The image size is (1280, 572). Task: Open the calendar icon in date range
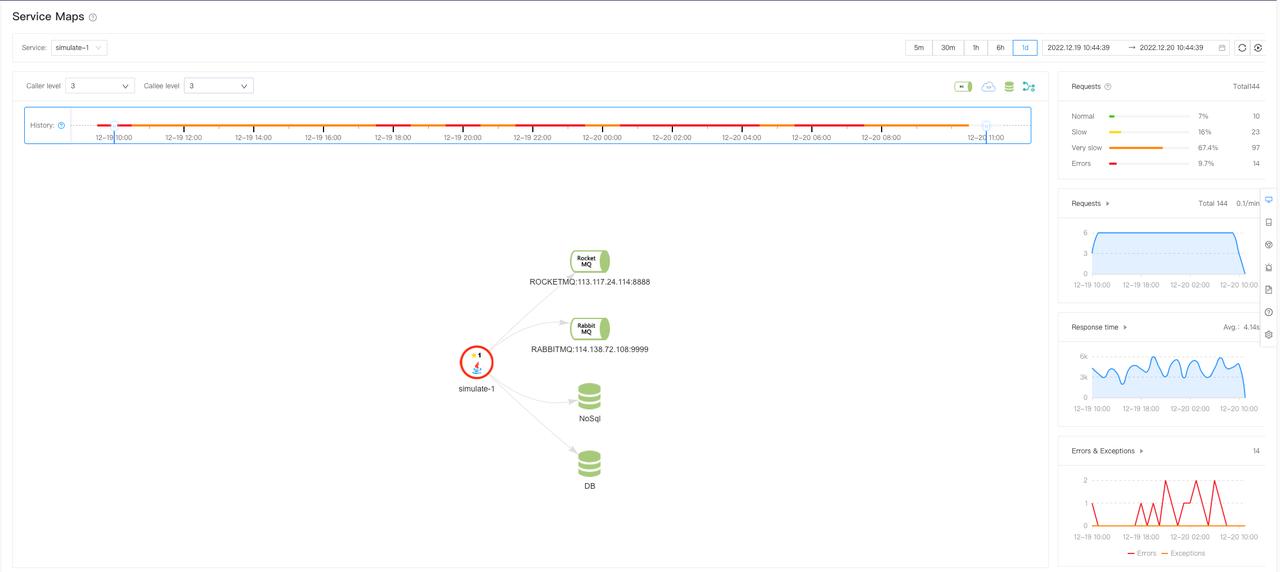click(x=1222, y=48)
